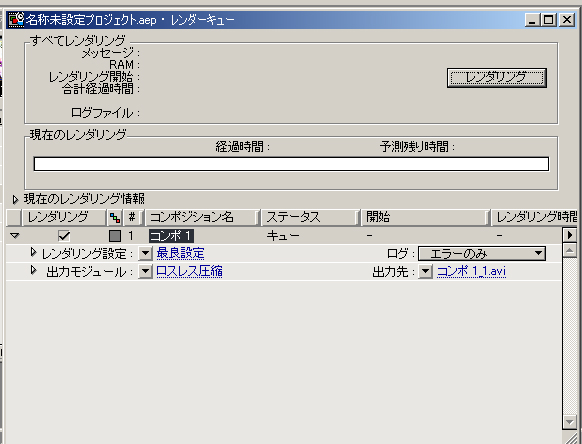
Task: Open the 出力先 dropdown arrow
Action: (x=425, y=271)
